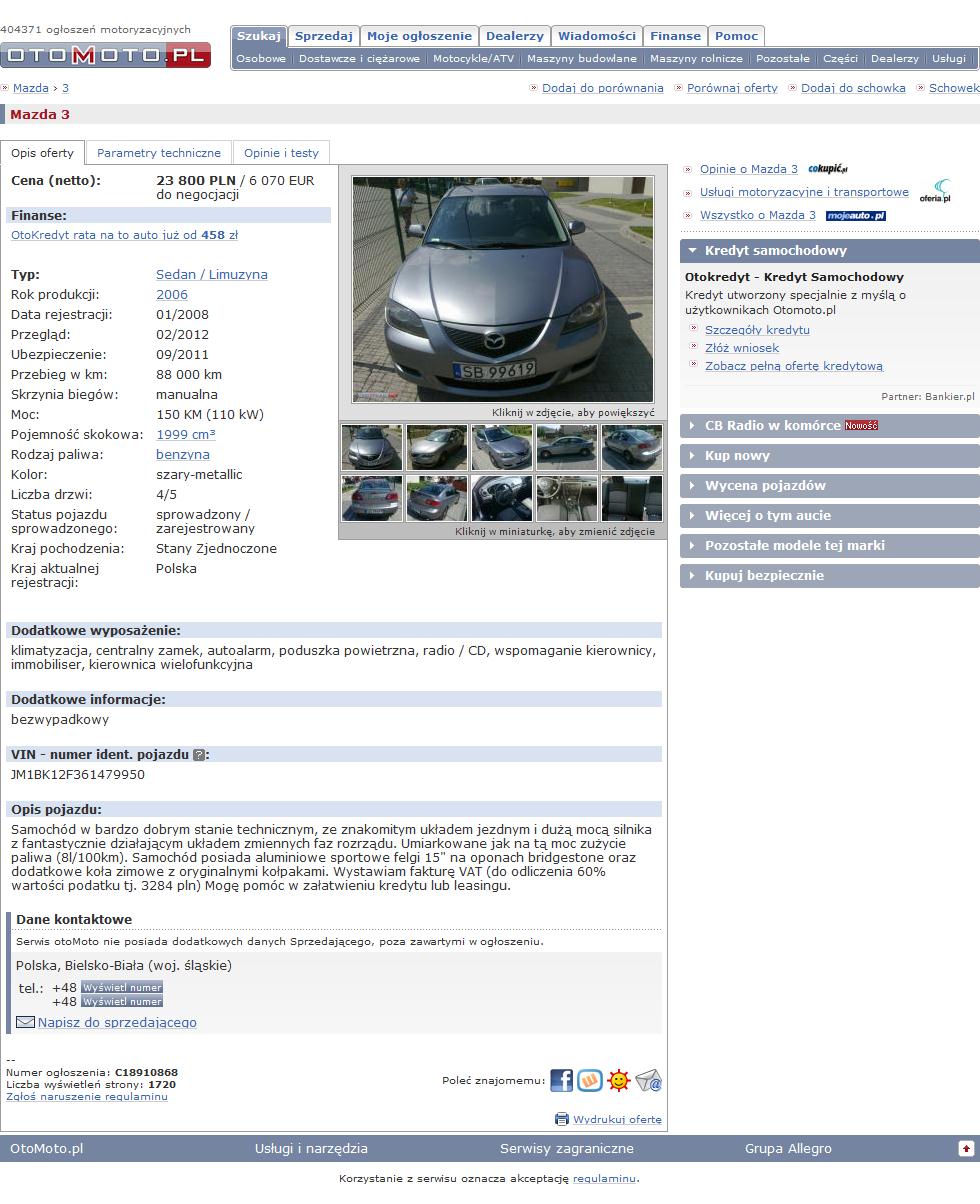This screenshot has height=1204, width=980.
Task: Click Porównaj oferty link
Action: [732, 88]
